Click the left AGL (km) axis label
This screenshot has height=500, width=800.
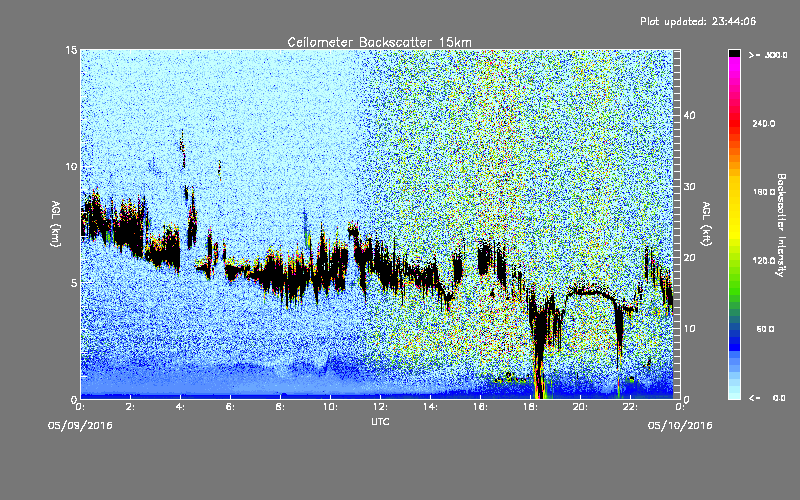pos(56,223)
